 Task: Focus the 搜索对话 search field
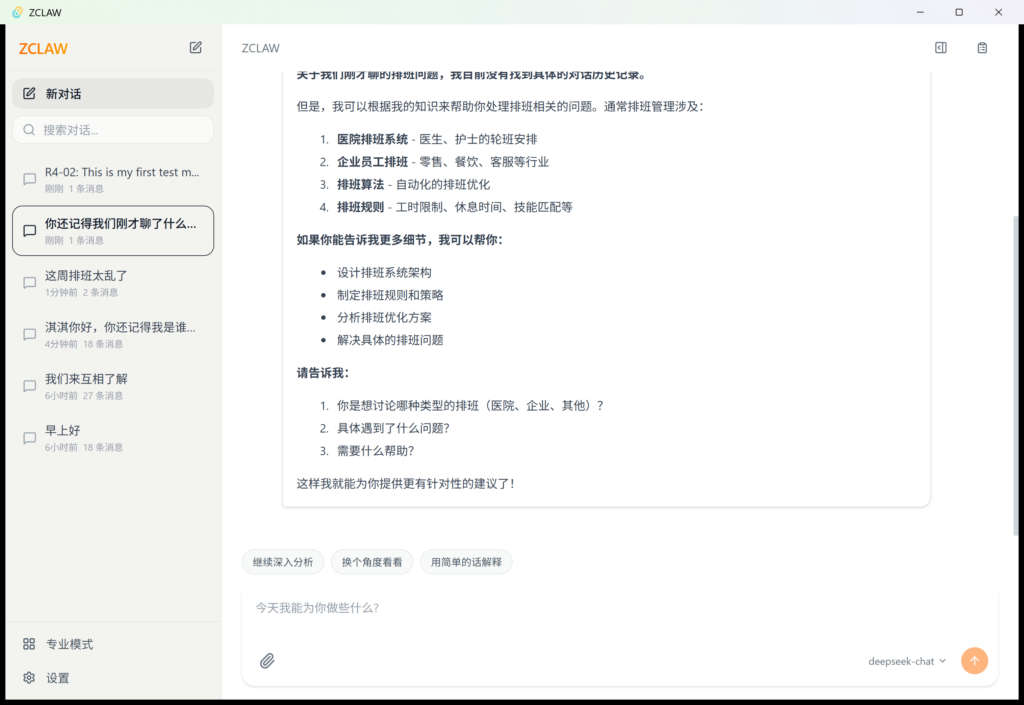(x=120, y=130)
